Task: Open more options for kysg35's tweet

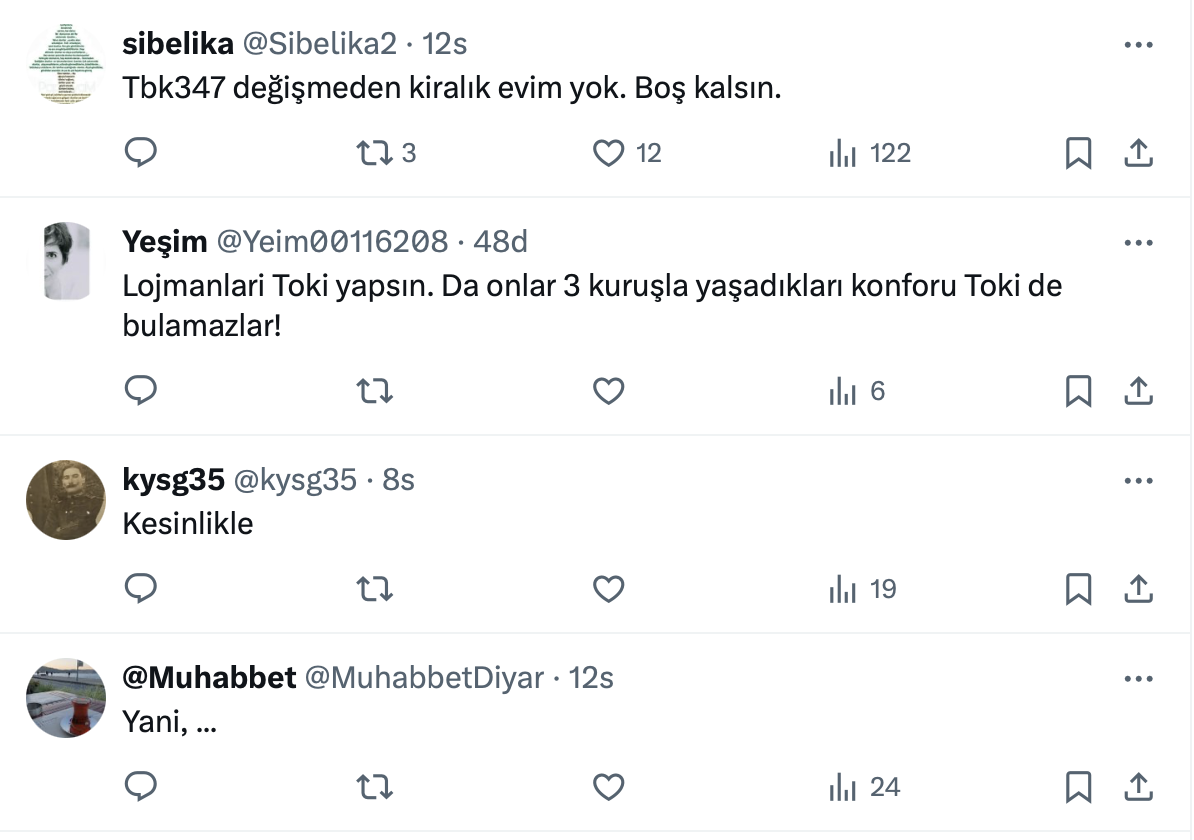Action: click(1139, 481)
